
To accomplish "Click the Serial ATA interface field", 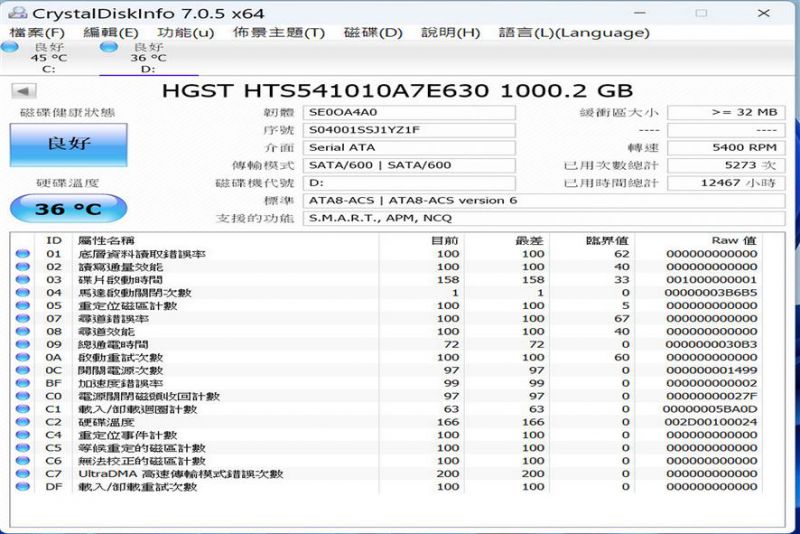I will pos(409,148).
